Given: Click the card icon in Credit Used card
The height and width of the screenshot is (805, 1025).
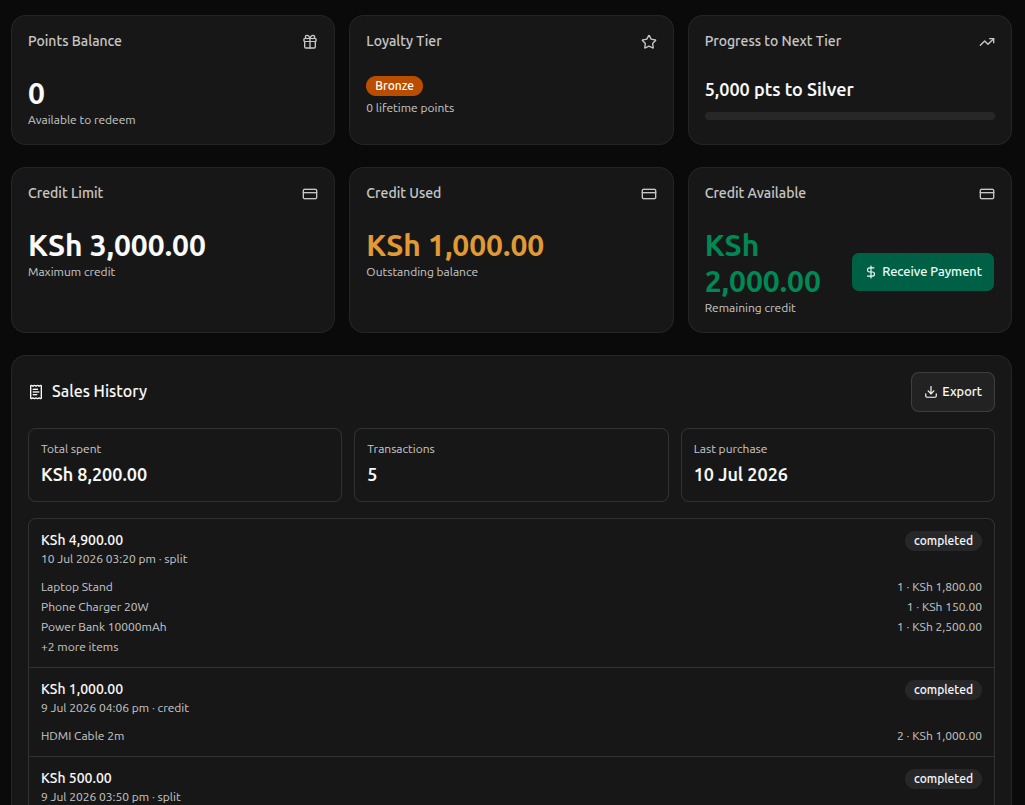Looking at the screenshot, I should (x=648, y=194).
